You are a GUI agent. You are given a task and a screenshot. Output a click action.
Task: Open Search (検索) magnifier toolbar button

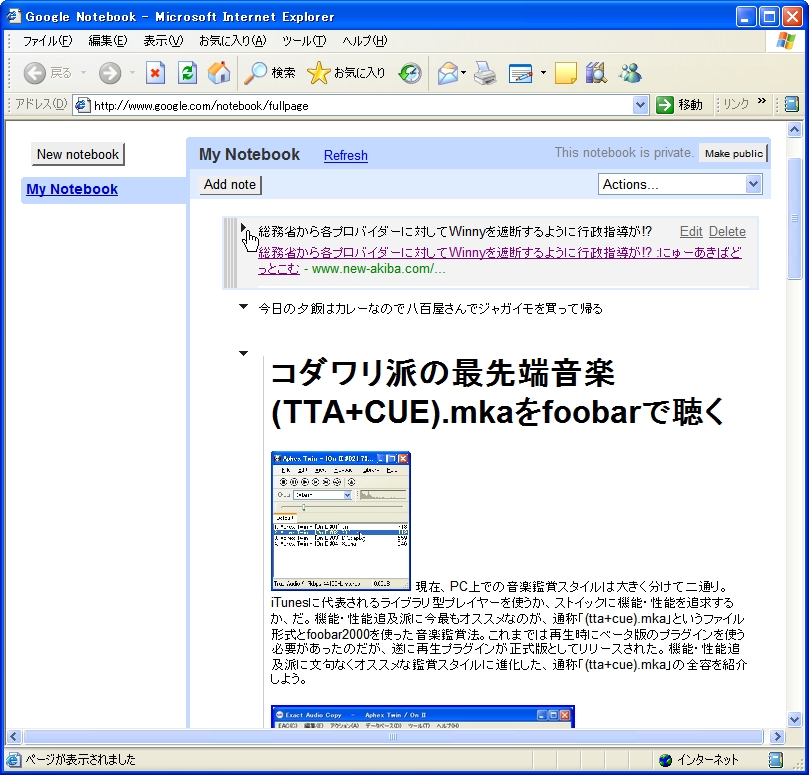click(x=269, y=73)
